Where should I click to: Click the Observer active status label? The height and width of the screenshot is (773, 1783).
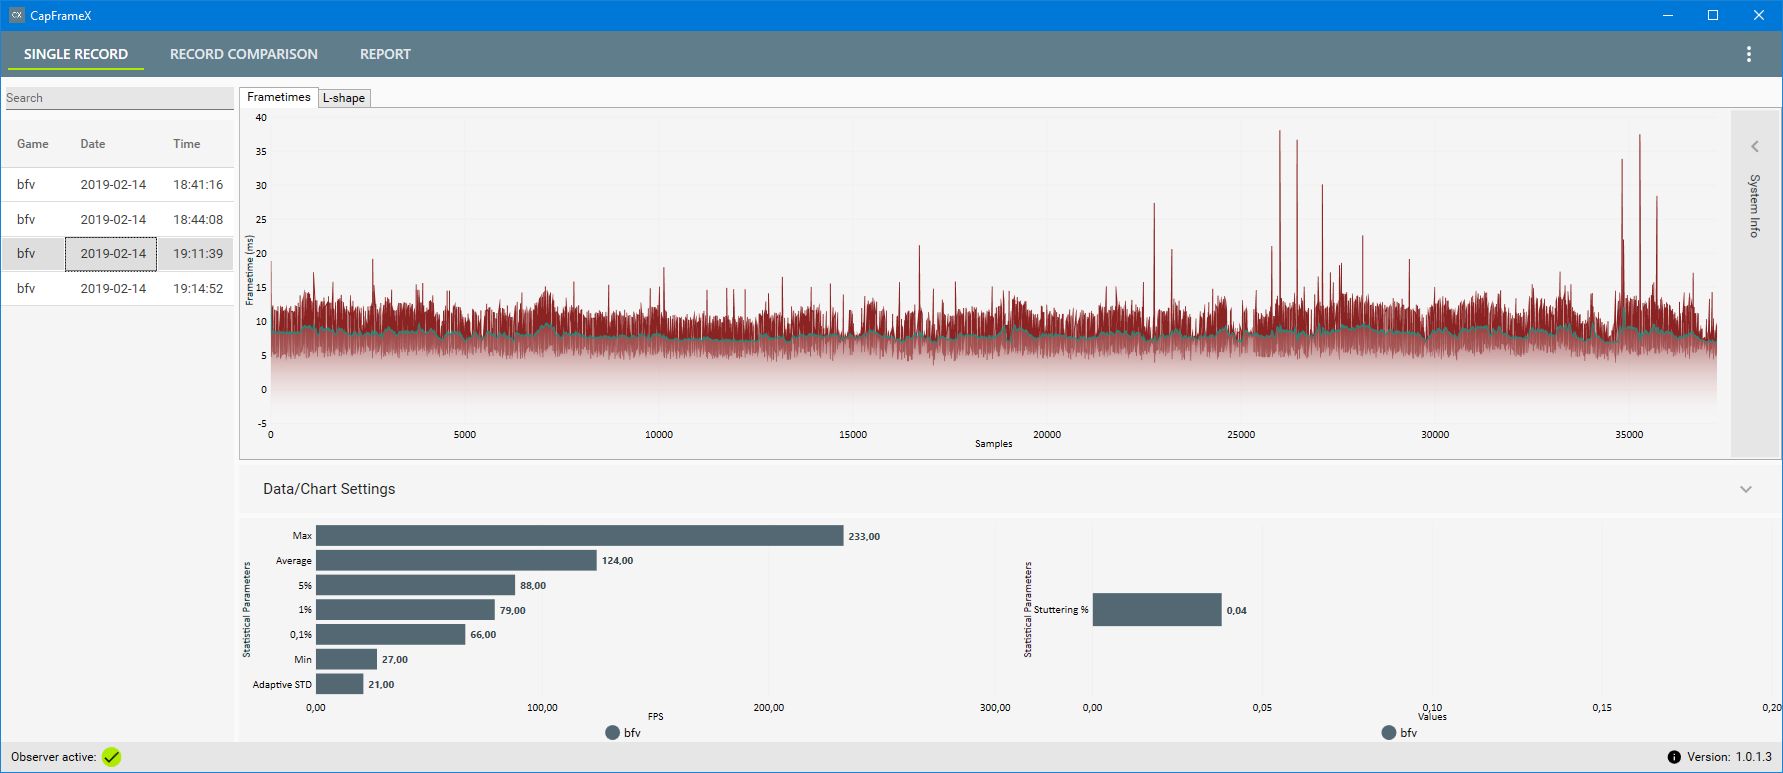pos(54,757)
